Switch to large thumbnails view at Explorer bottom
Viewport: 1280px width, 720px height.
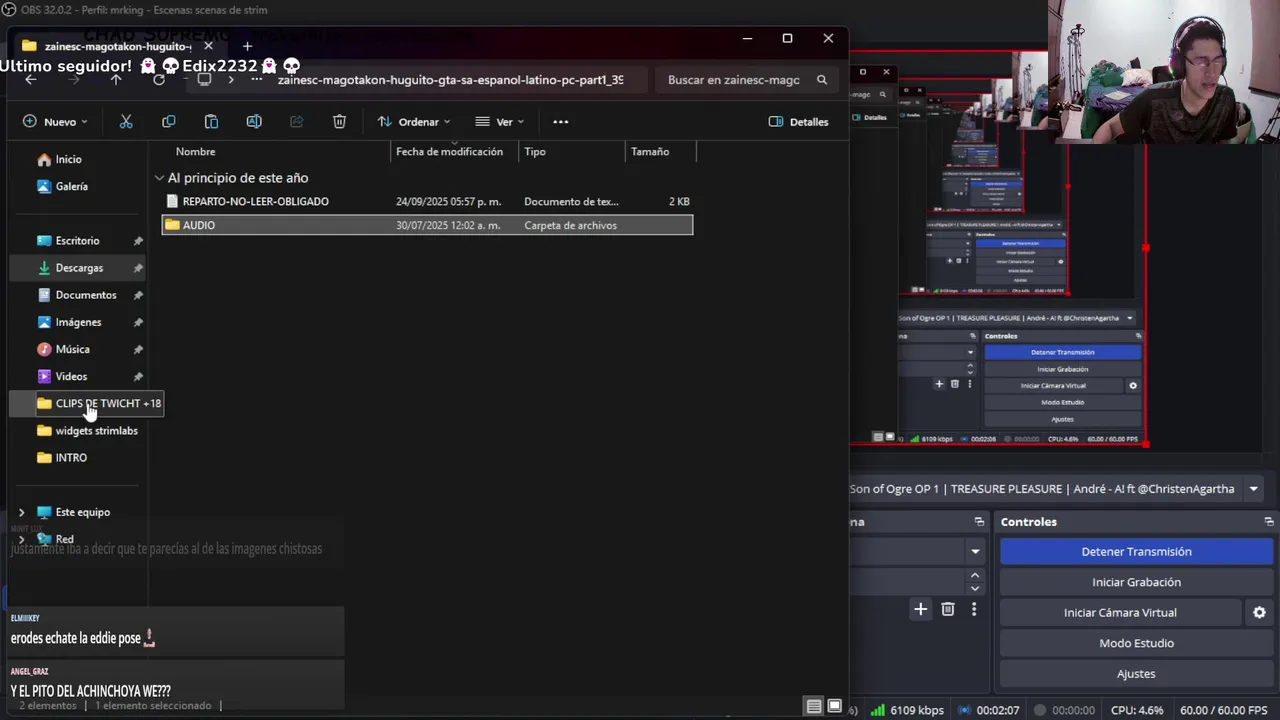pyautogui.click(x=834, y=706)
